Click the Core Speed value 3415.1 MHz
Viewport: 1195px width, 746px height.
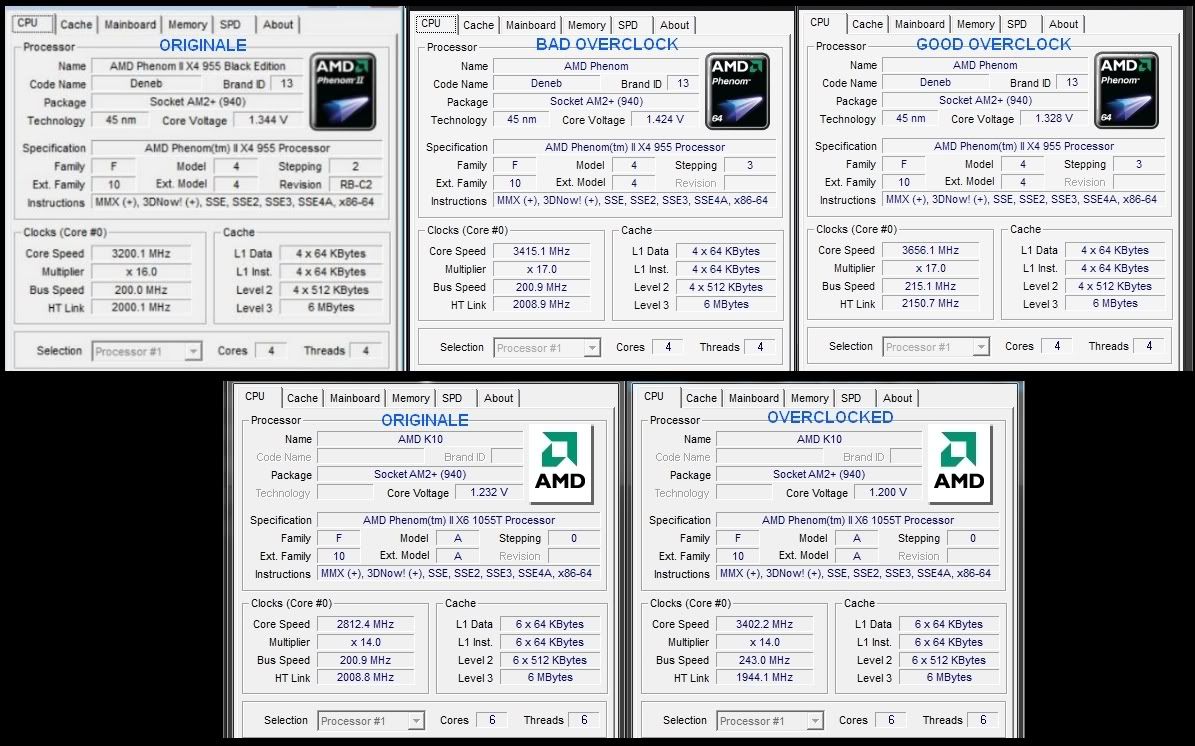(x=542, y=251)
